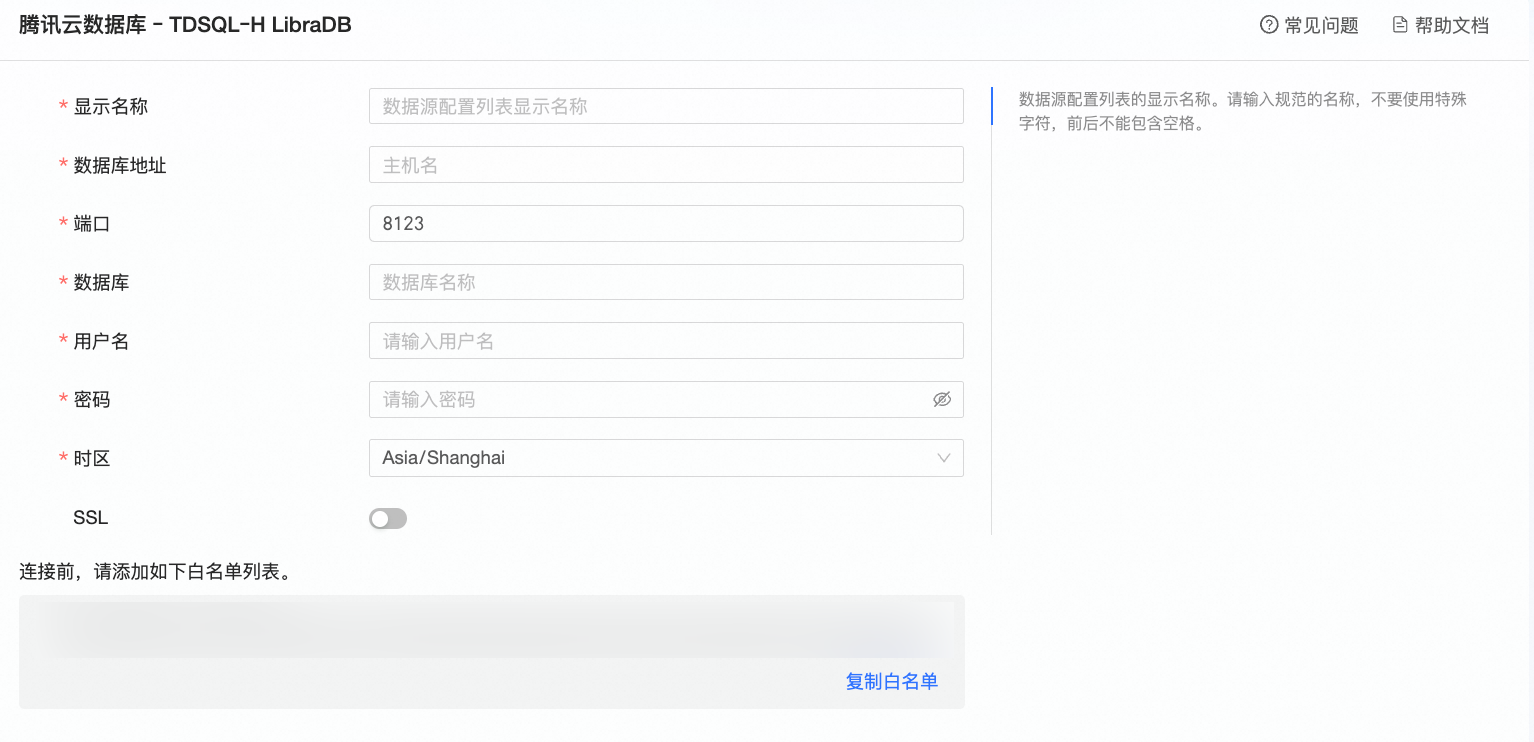Click the timezone dropdown chevron arrow

tap(944, 458)
